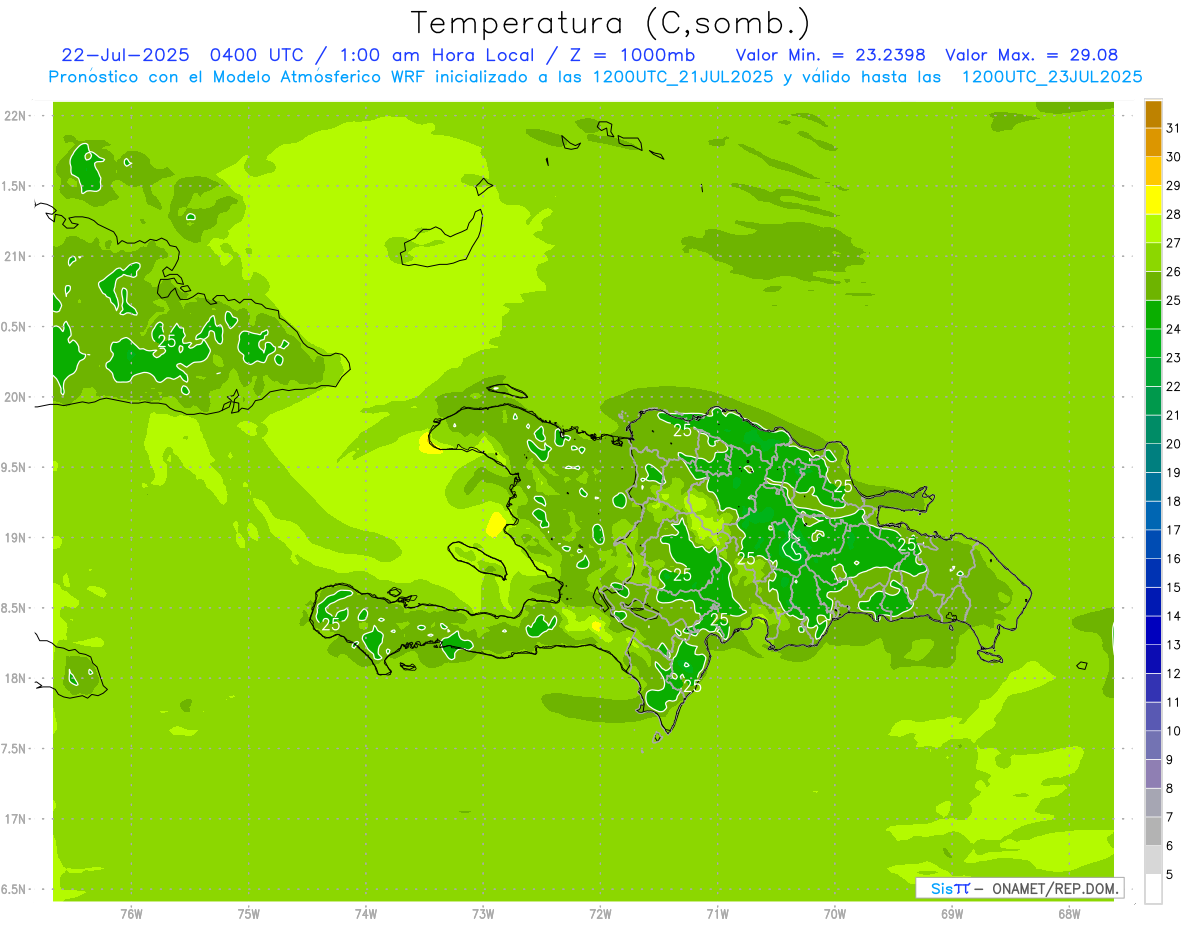Click longitude label "75W"
Image resolution: width=1200 pixels, height=927 pixels.
pos(249,914)
